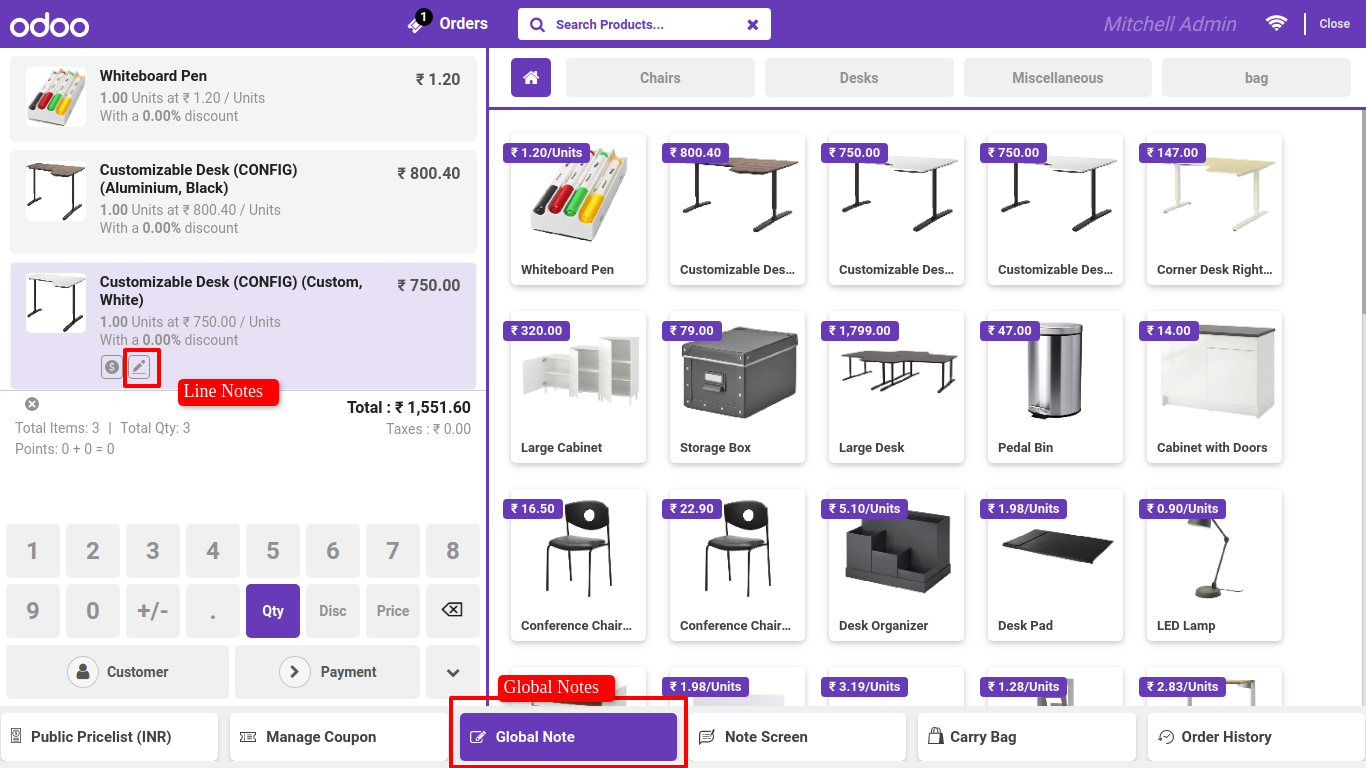Tap numpad key 1
This screenshot has width=1366, height=768.
point(33,551)
